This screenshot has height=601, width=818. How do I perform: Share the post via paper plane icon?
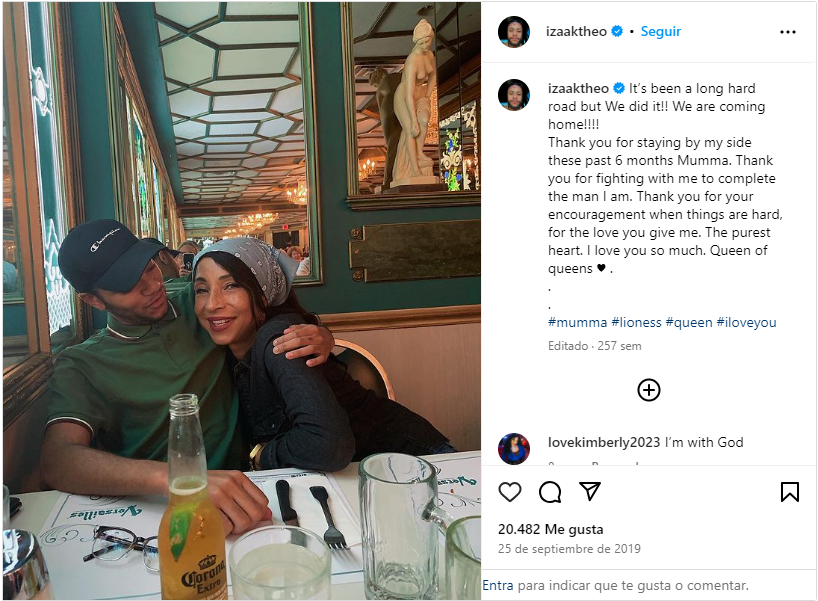[590, 491]
